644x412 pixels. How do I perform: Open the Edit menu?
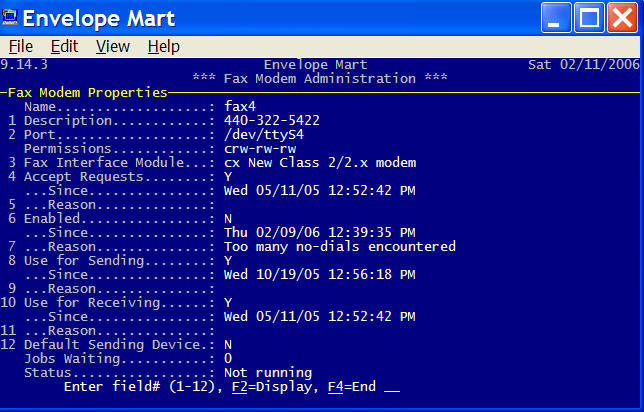tap(64, 46)
